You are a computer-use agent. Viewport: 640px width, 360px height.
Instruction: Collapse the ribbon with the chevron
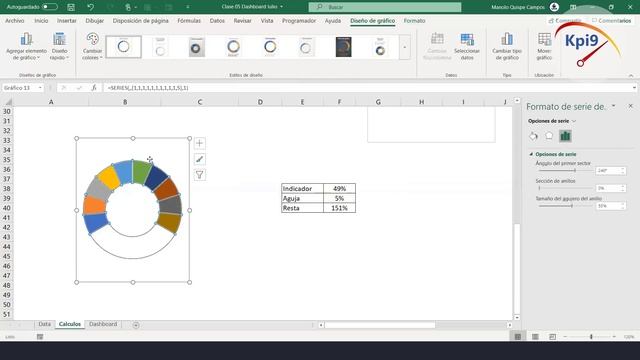[x=631, y=76]
